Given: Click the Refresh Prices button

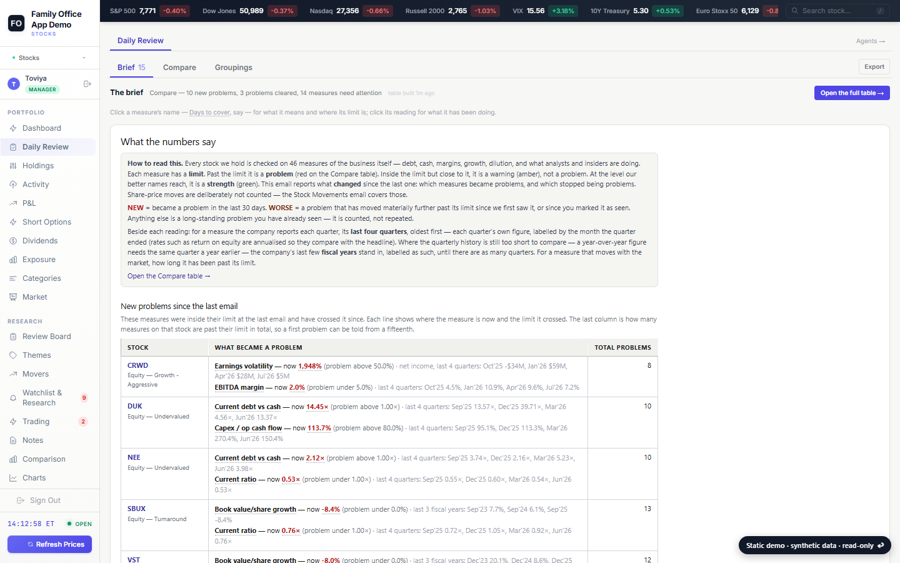Looking at the screenshot, I should 49,544.
